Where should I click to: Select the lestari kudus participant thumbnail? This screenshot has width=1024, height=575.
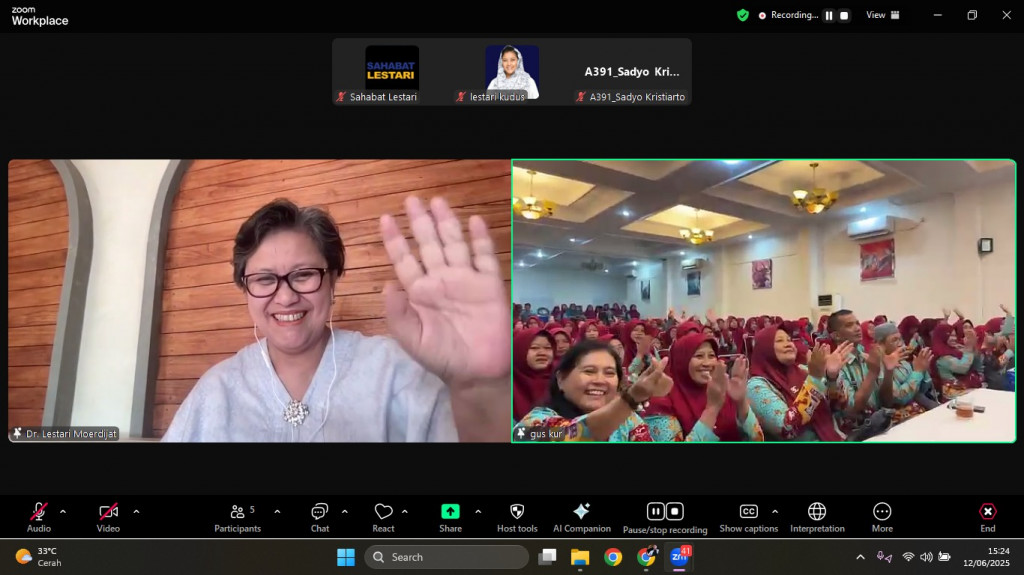(512, 72)
